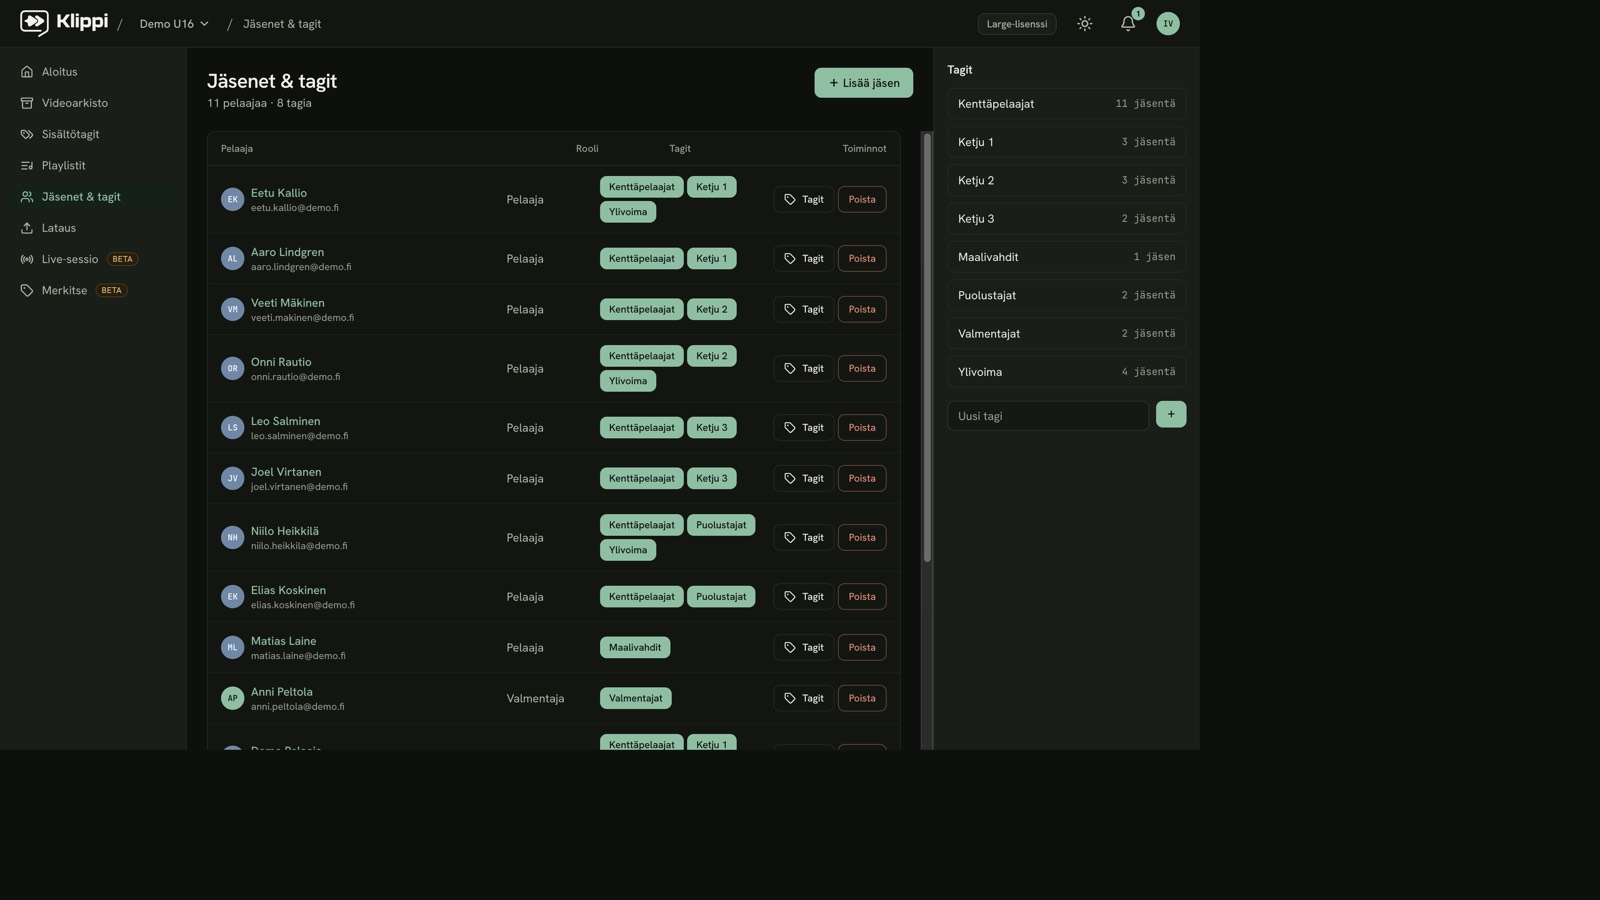Viewport: 1600px width, 900px height.
Task: Open Tagit for Eetu Kallio
Action: [x=803, y=199]
